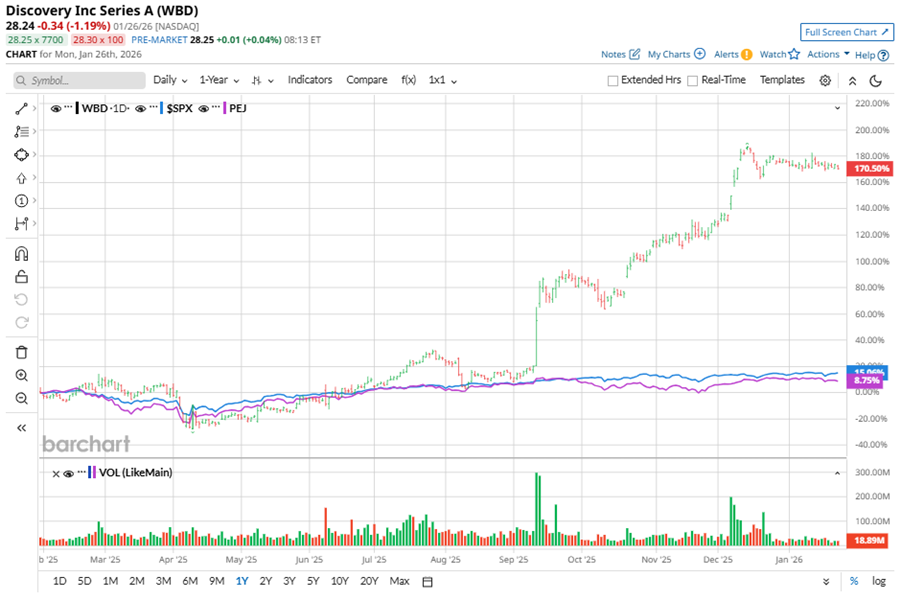Open the numbered annotation tool
Image resolution: width=902 pixels, height=600 pixels.
click(x=21, y=201)
